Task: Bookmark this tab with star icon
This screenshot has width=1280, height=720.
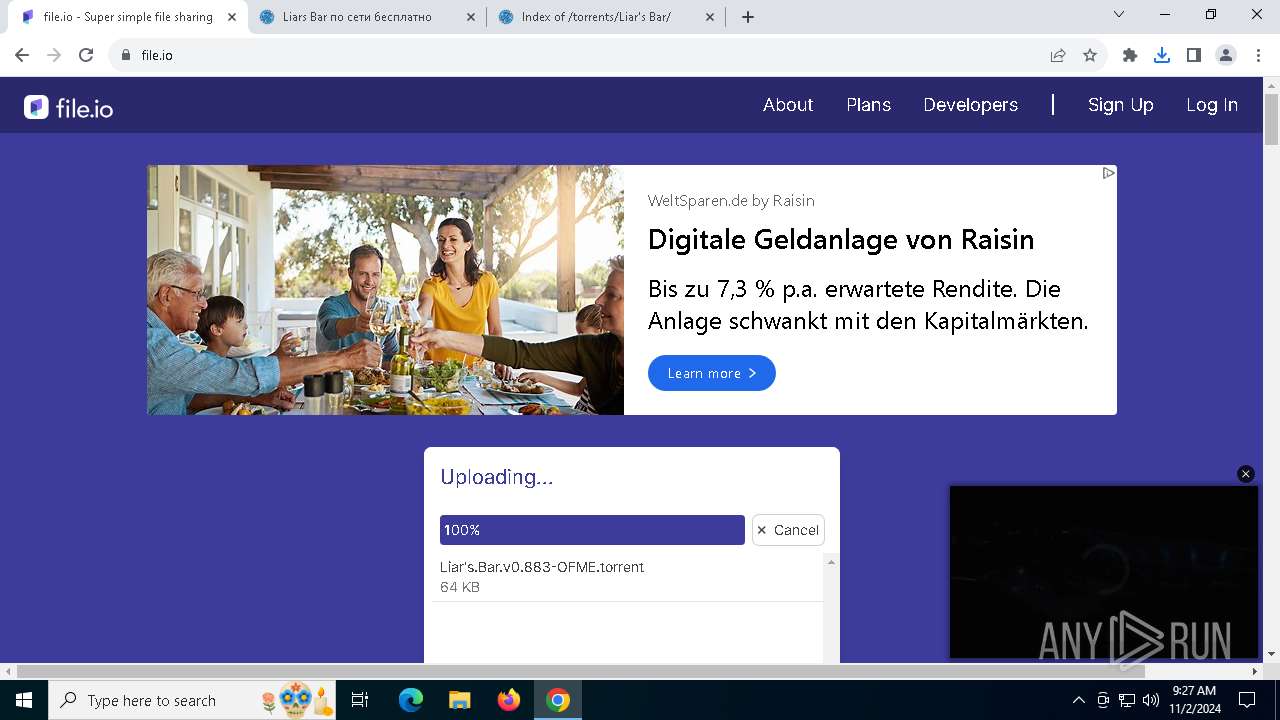Action: 1090,55
